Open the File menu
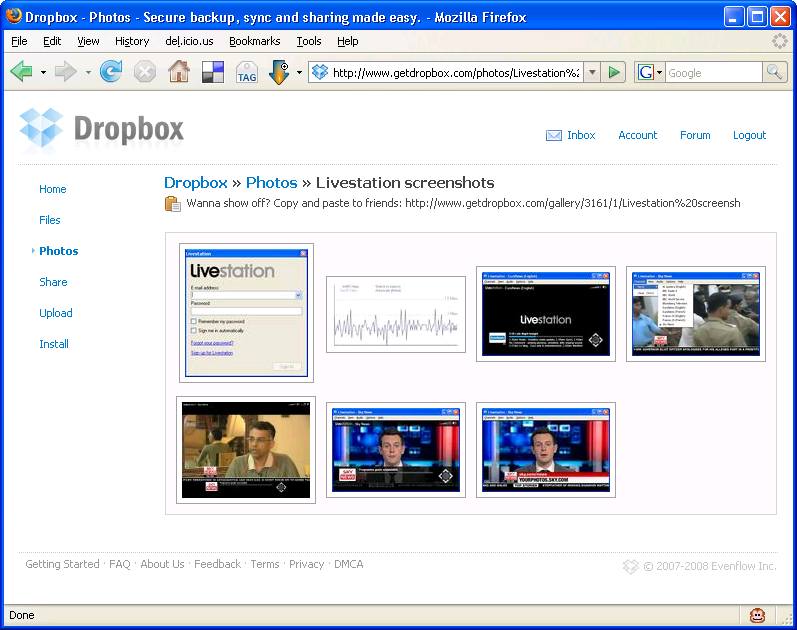This screenshot has width=797, height=630. click(19, 41)
